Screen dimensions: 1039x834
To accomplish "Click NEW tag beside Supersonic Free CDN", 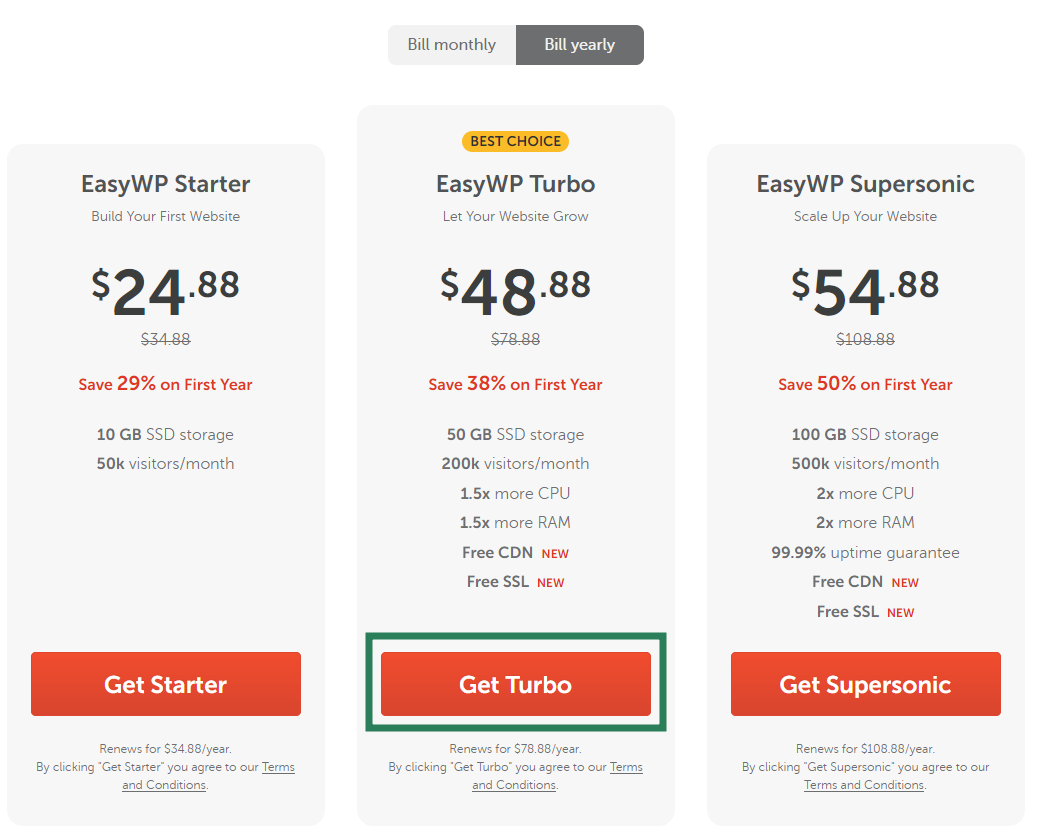I will tap(905, 583).
